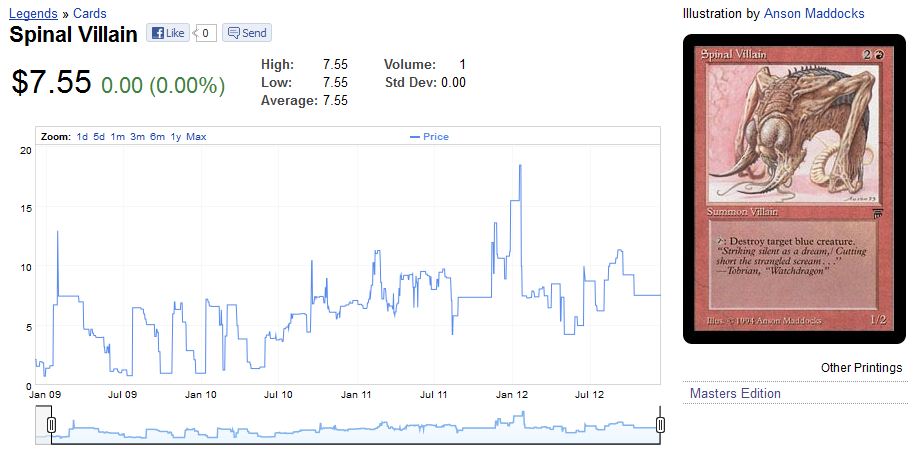Open the Legends breadcrumb link
Screen dimensions: 915x457
click(33, 13)
